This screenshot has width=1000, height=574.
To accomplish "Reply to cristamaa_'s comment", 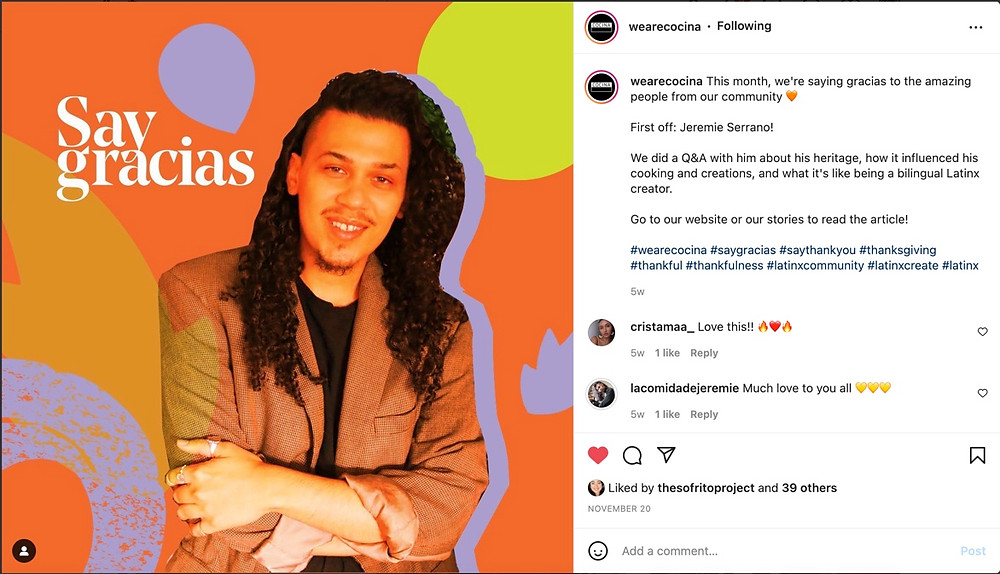I will [704, 353].
